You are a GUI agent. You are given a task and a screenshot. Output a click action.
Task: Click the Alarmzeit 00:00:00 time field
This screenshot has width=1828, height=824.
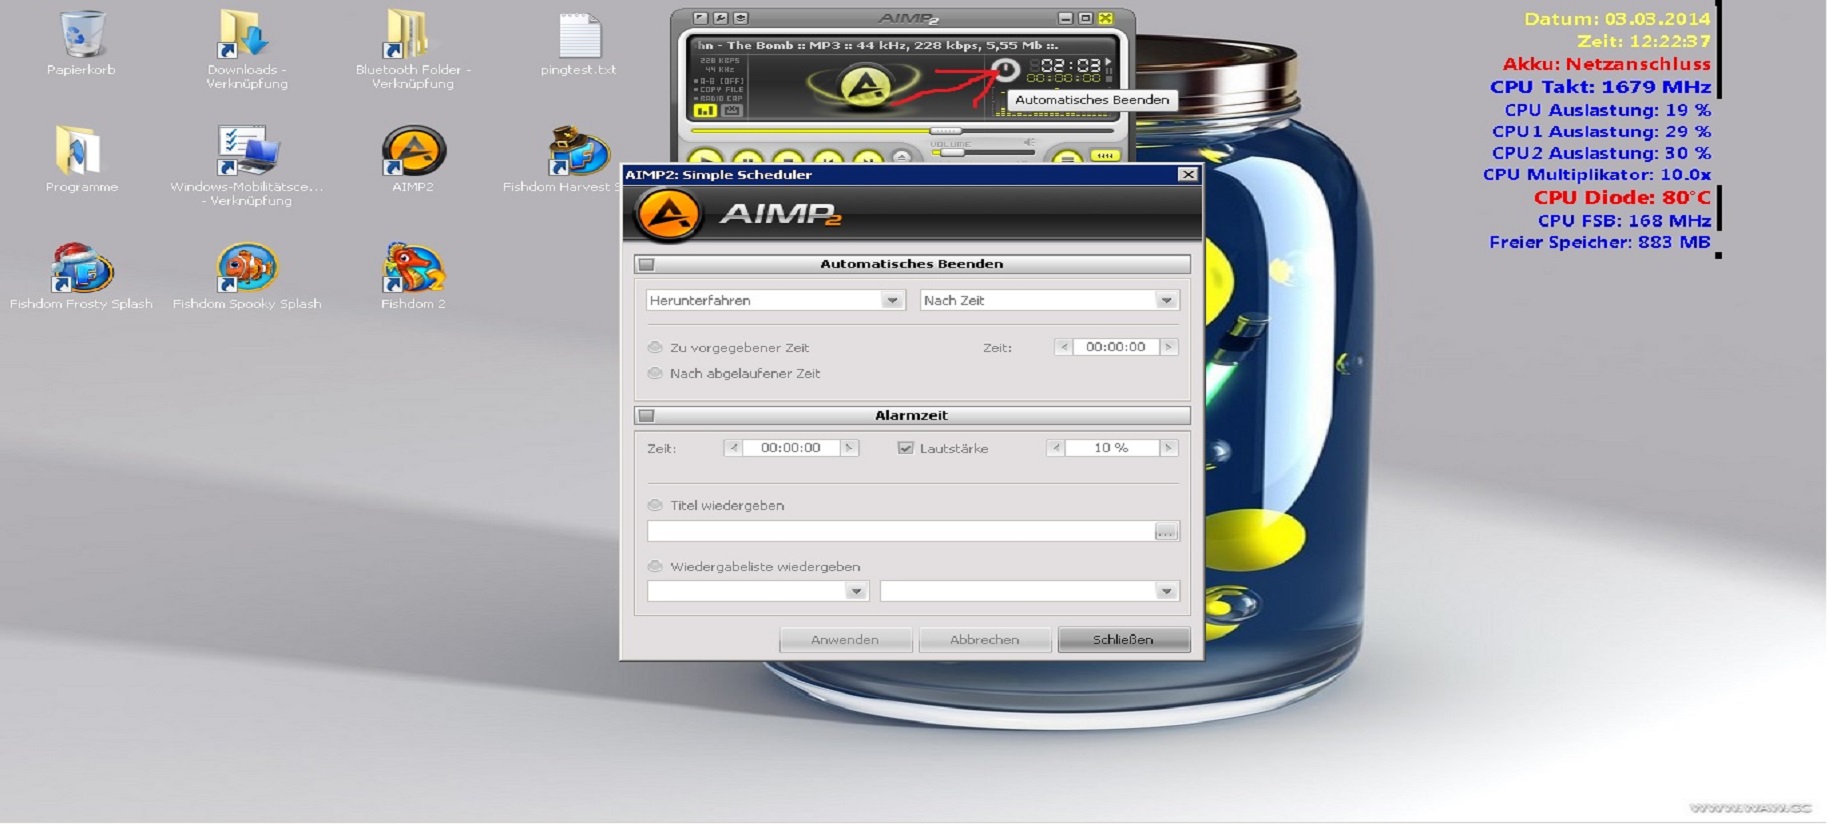pos(791,448)
